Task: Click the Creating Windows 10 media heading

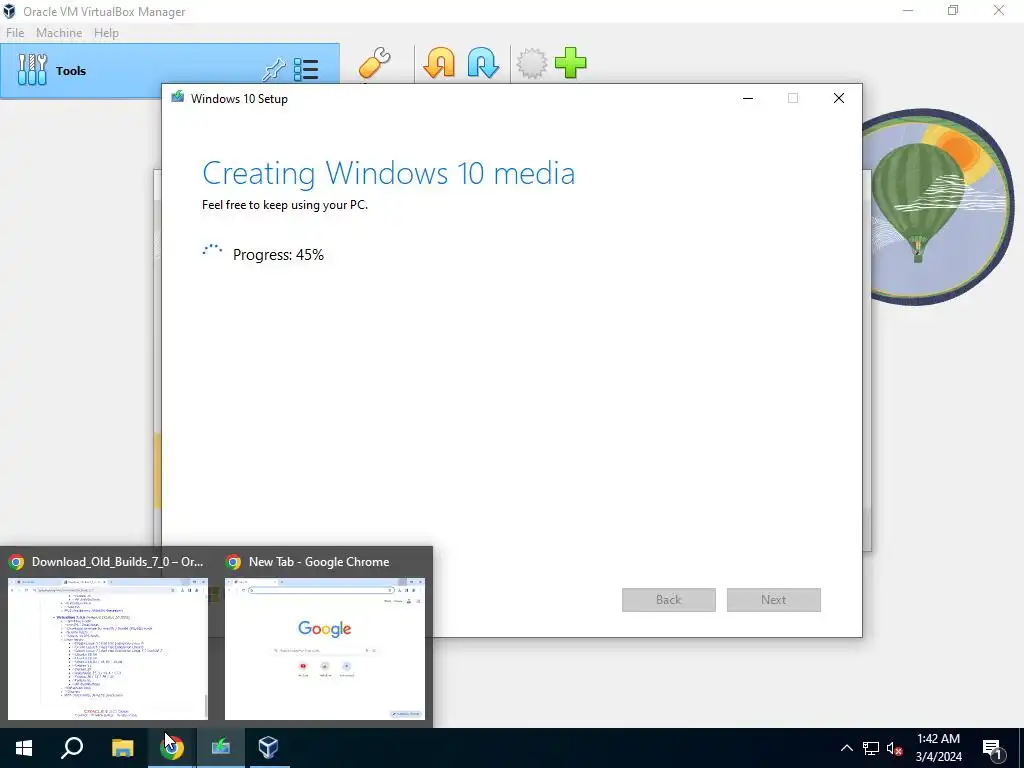Action: click(389, 174)
